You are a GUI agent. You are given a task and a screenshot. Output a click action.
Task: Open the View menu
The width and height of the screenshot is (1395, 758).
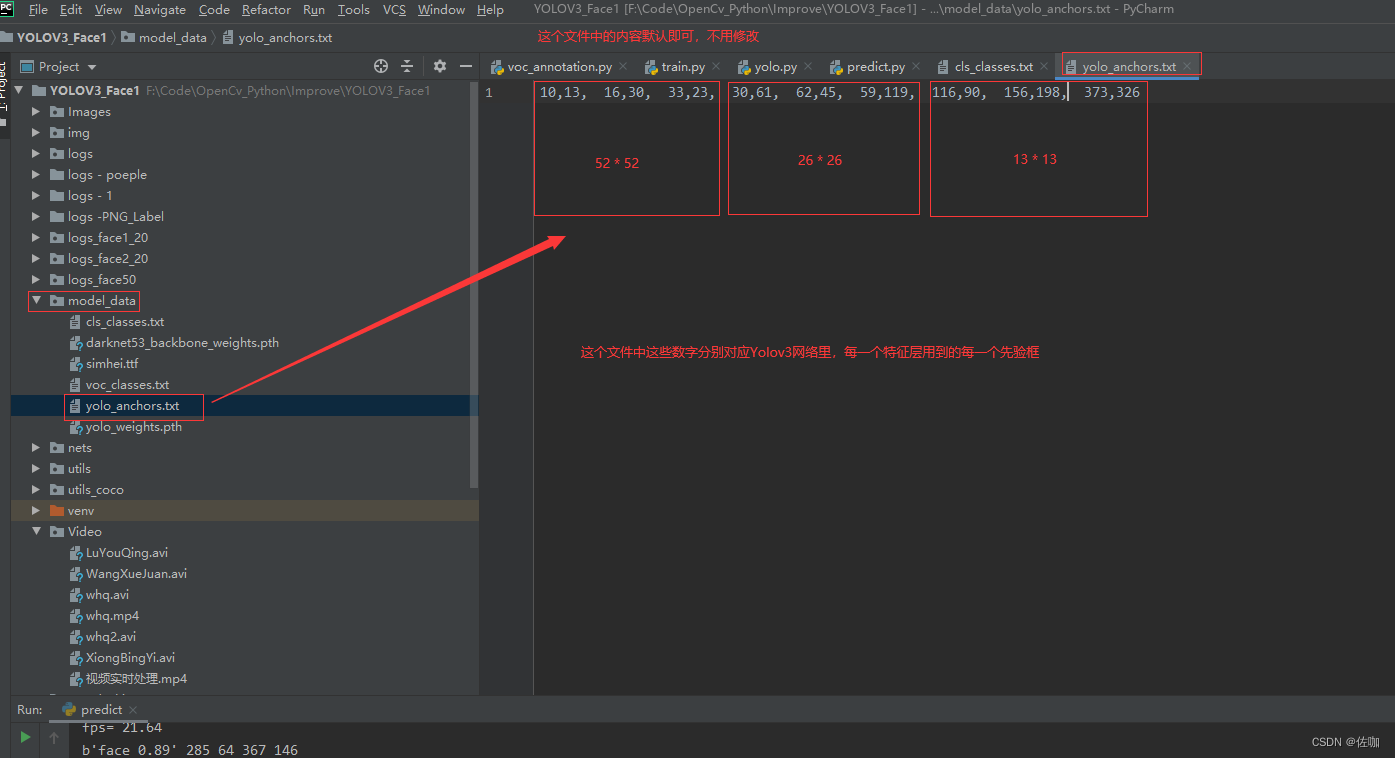108,9
